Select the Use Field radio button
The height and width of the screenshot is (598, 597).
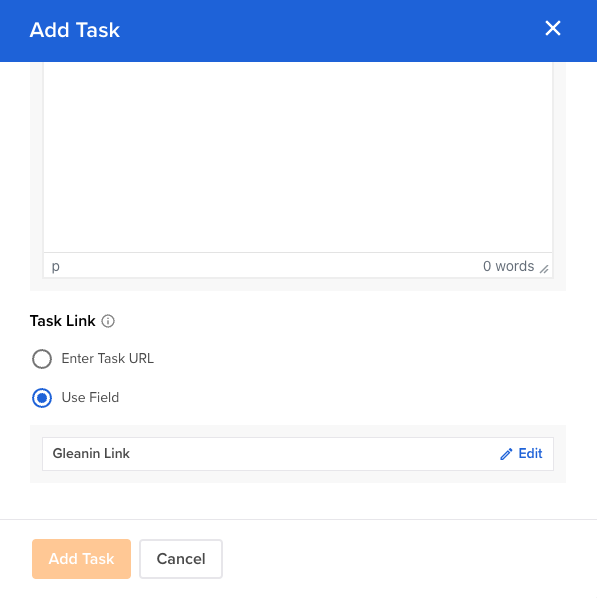tap(42, 398)
